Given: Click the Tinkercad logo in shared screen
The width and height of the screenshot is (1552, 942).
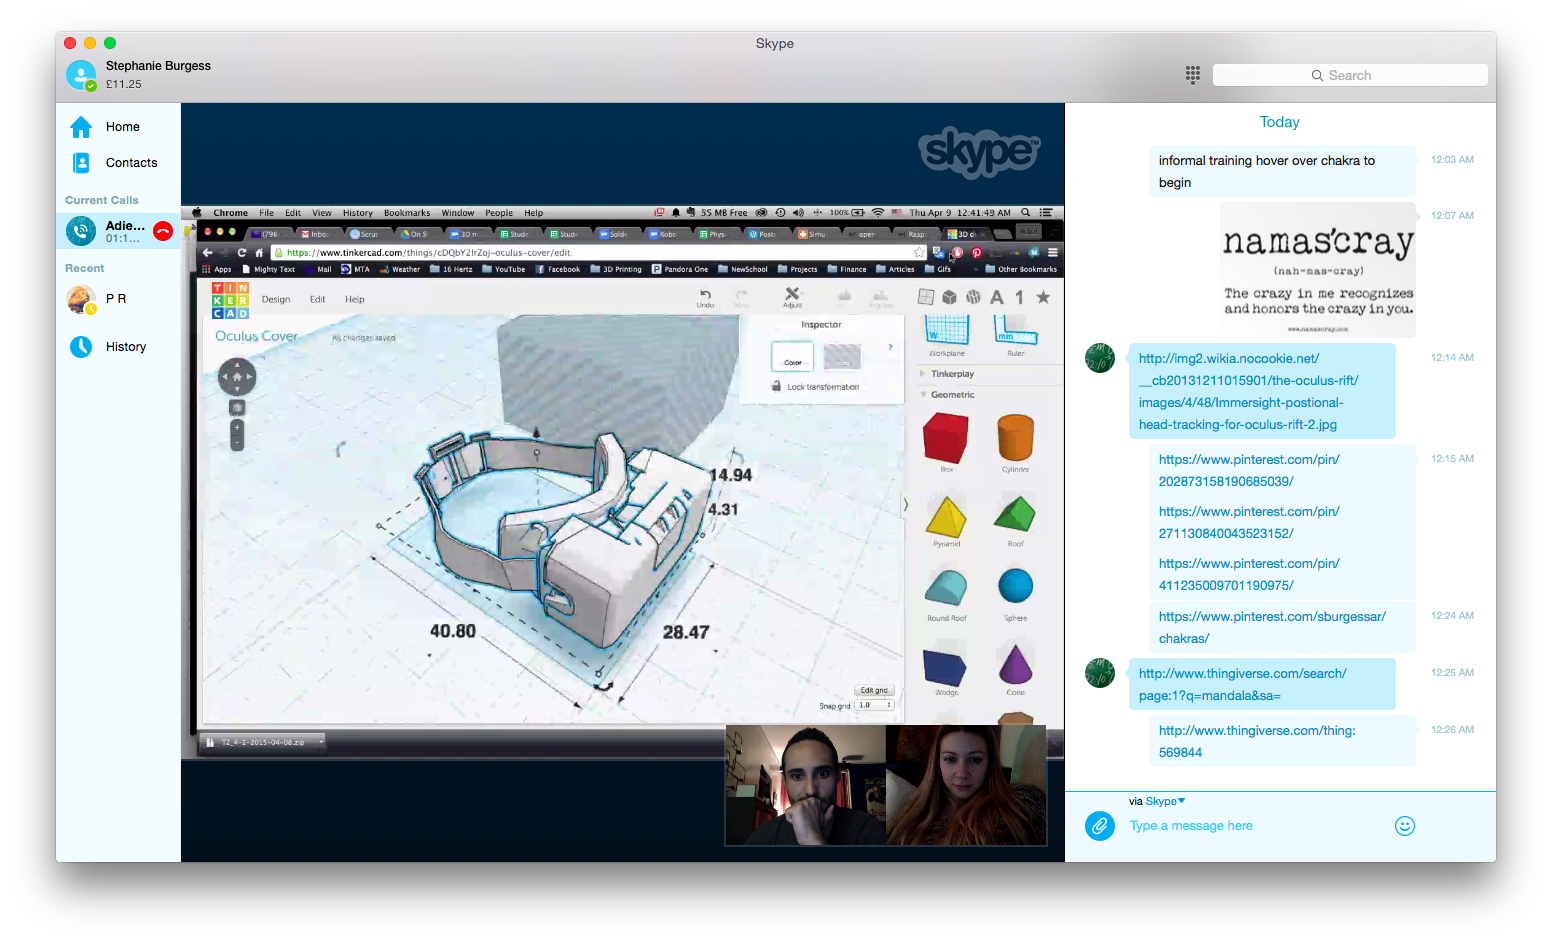Looking at the screenshot, I should (230, 300).
